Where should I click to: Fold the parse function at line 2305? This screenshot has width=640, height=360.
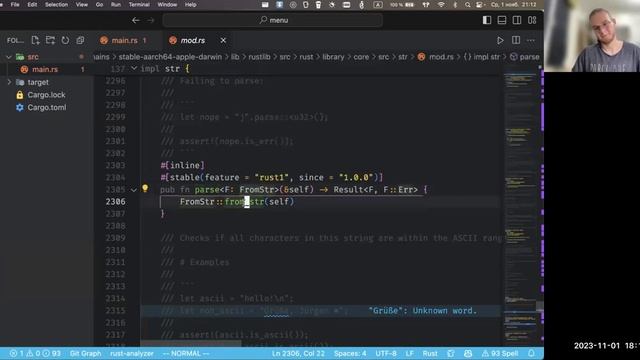click(x=133, y=190)
